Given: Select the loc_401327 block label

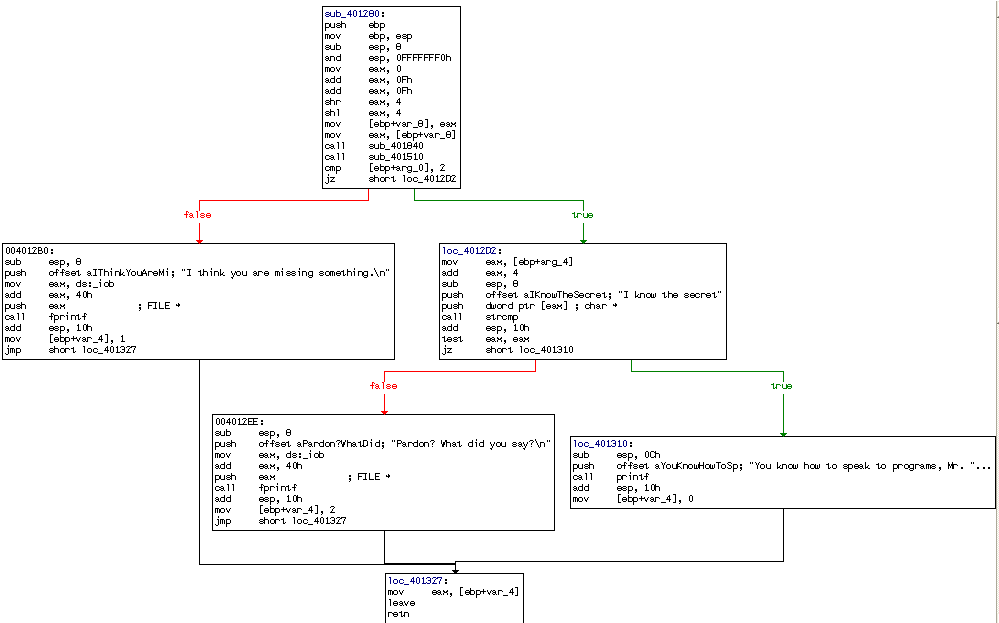Looking at the screenshot, I should pos(419,581).
